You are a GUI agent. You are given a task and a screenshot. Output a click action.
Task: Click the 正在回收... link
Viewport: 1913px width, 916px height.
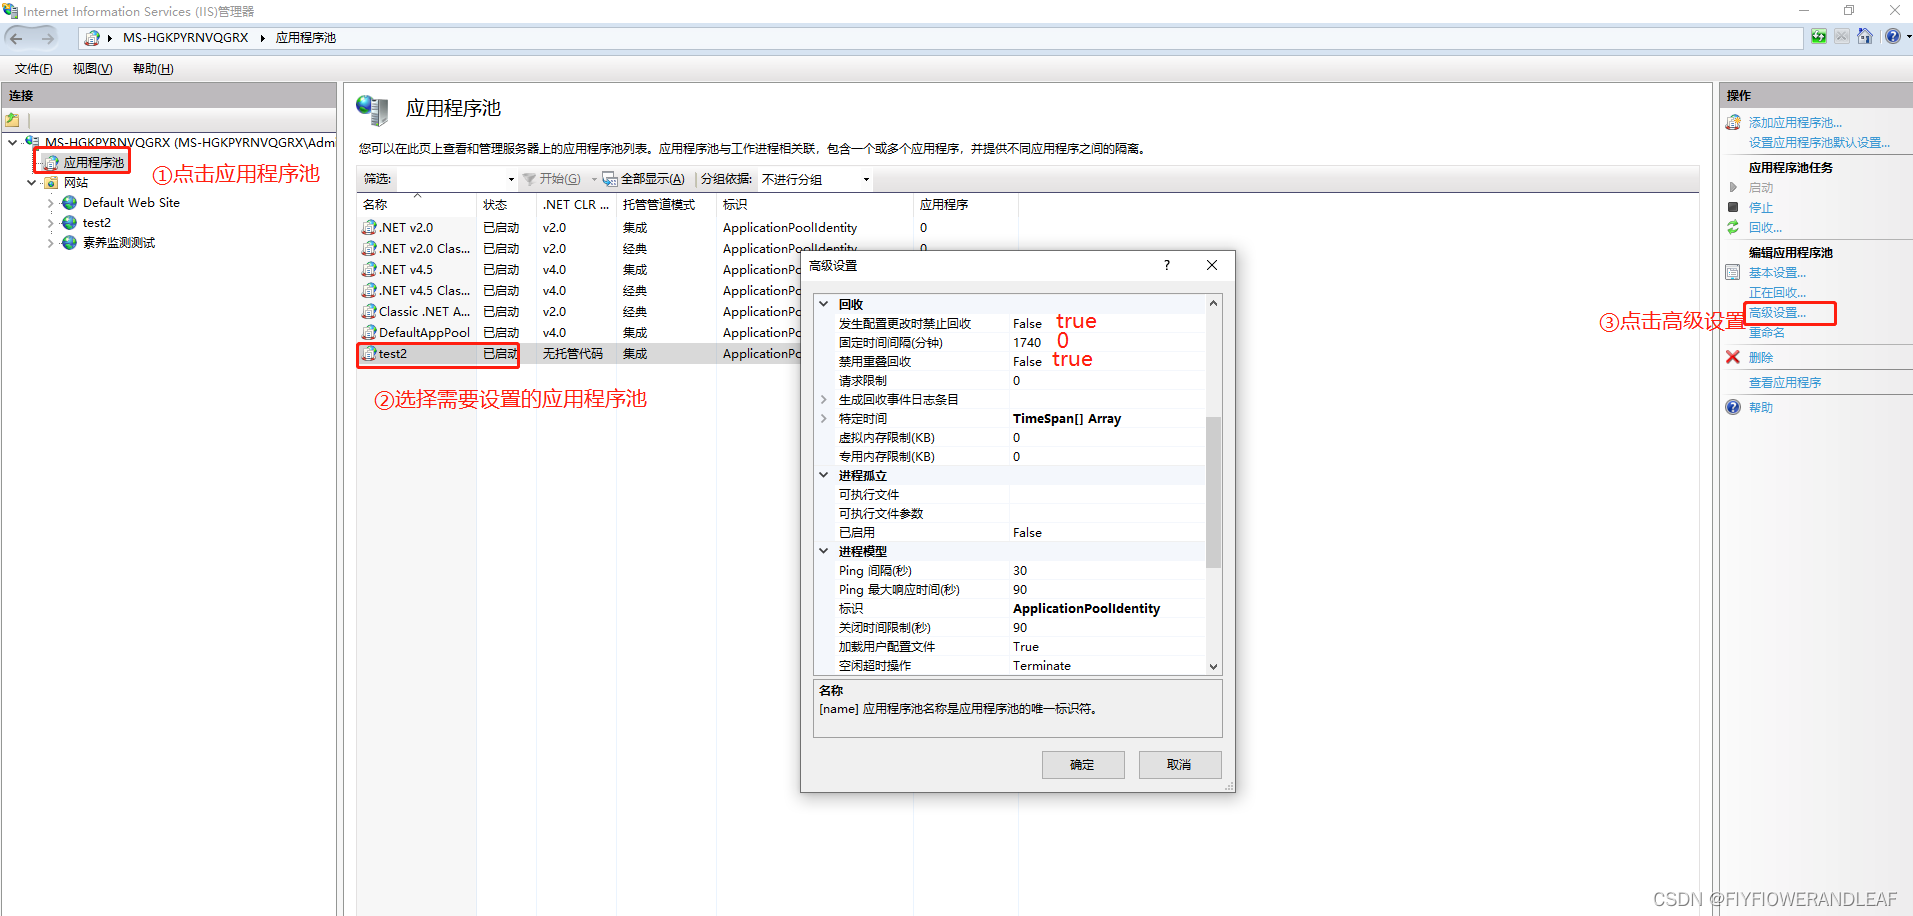(1778, 293)
